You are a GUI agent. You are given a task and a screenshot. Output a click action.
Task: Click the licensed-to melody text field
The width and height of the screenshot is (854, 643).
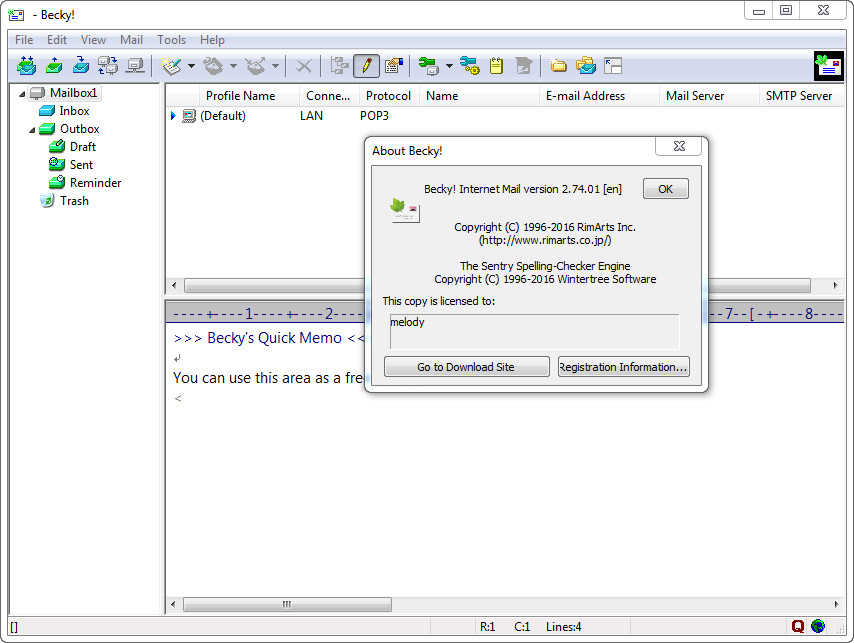click(x=534, y=331)
